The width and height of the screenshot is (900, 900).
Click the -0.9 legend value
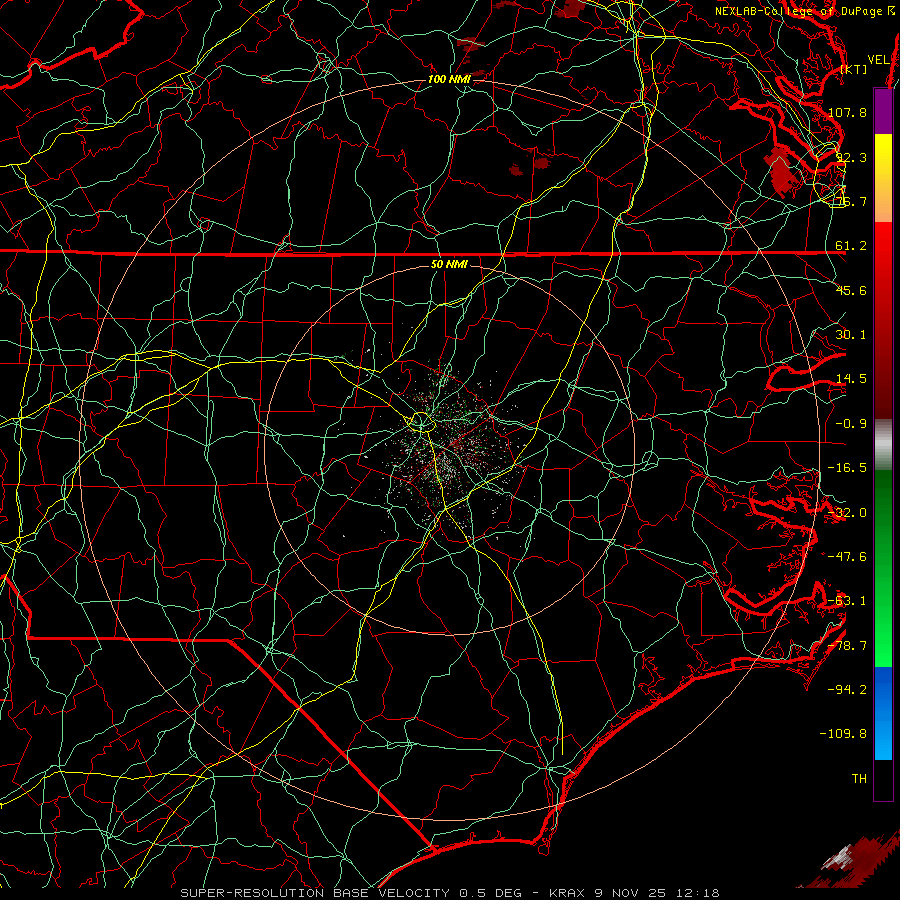(x=851, y=424)
